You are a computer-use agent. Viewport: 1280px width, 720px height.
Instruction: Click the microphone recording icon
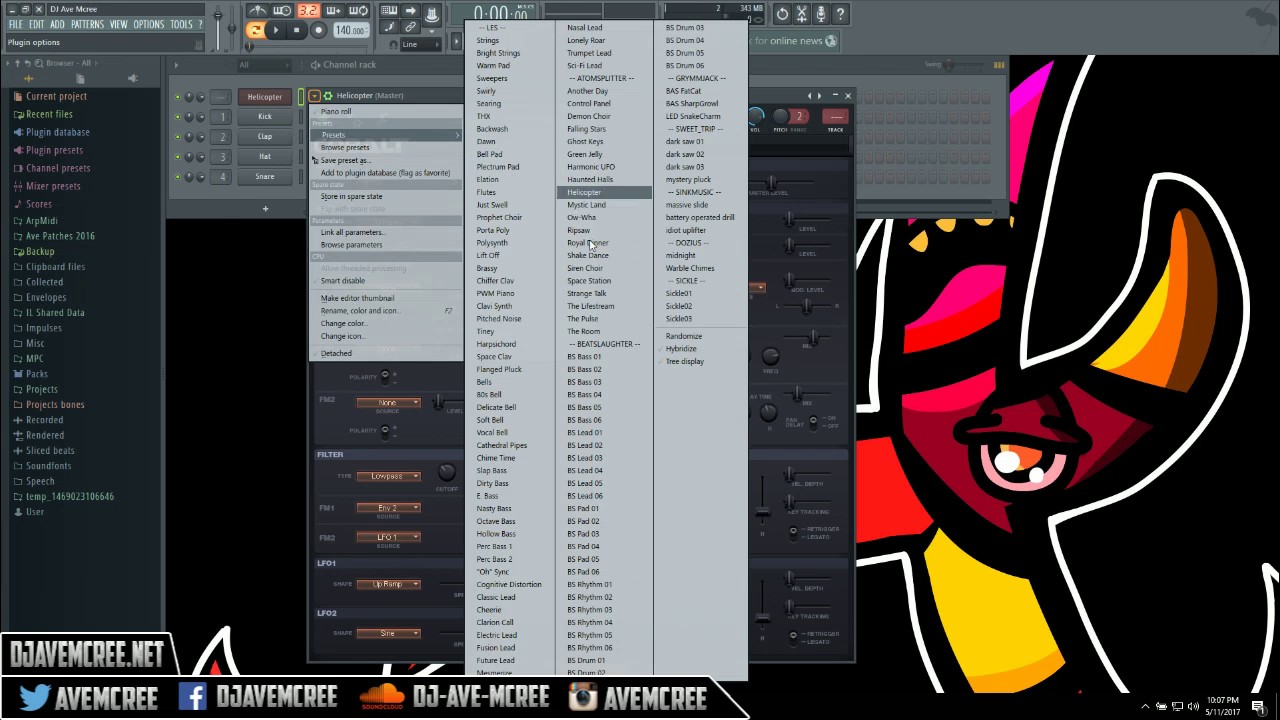pos(821,14)
